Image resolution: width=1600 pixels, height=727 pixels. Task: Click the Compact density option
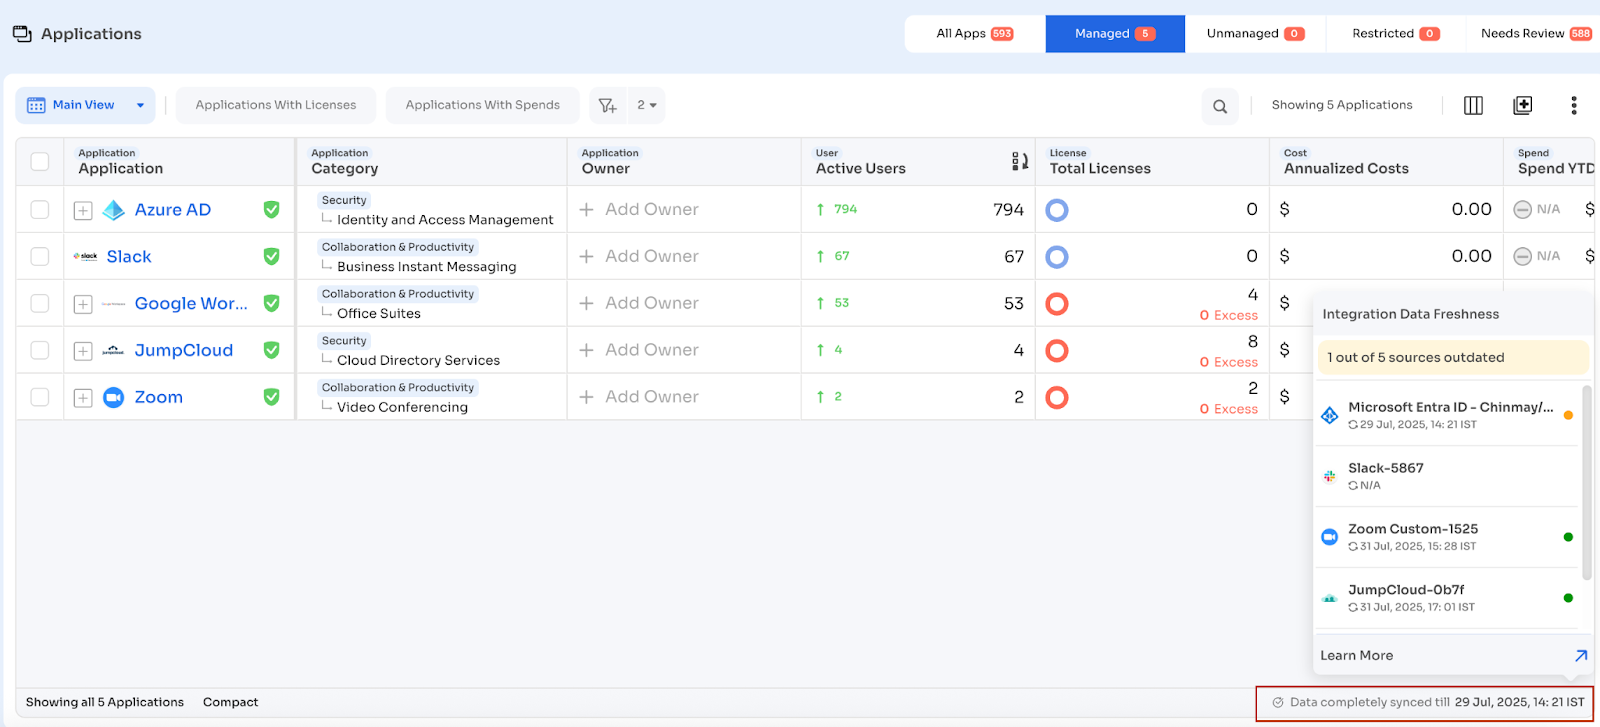pyautogui.click(x=230, y=702)
